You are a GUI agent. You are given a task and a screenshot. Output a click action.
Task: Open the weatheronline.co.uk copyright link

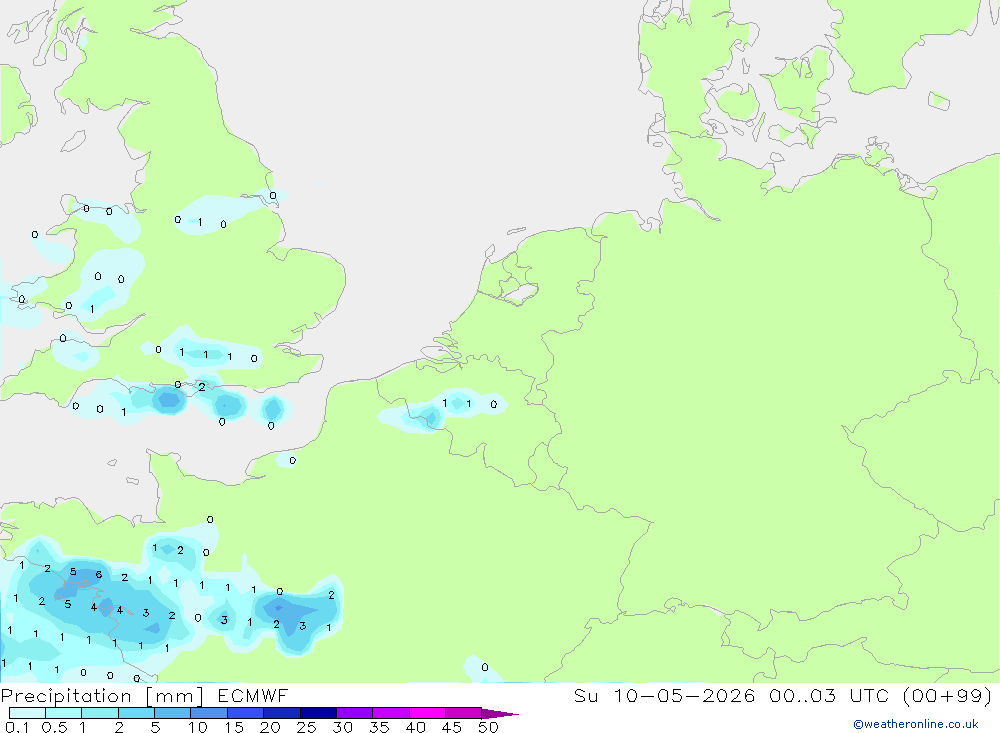tap(916, 724)
